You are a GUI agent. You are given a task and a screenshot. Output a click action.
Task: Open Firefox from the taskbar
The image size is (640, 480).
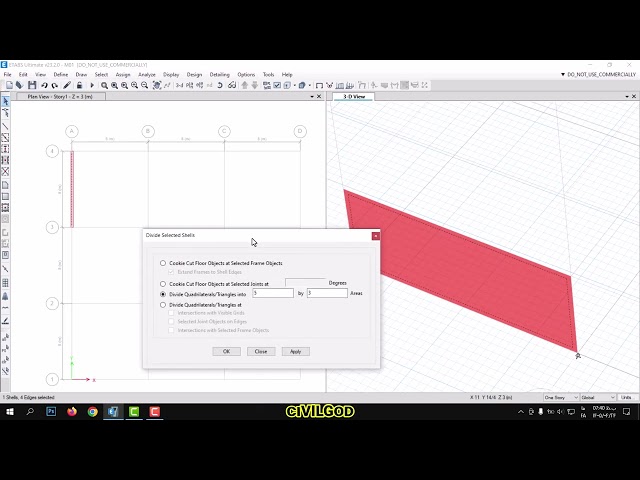72,411
